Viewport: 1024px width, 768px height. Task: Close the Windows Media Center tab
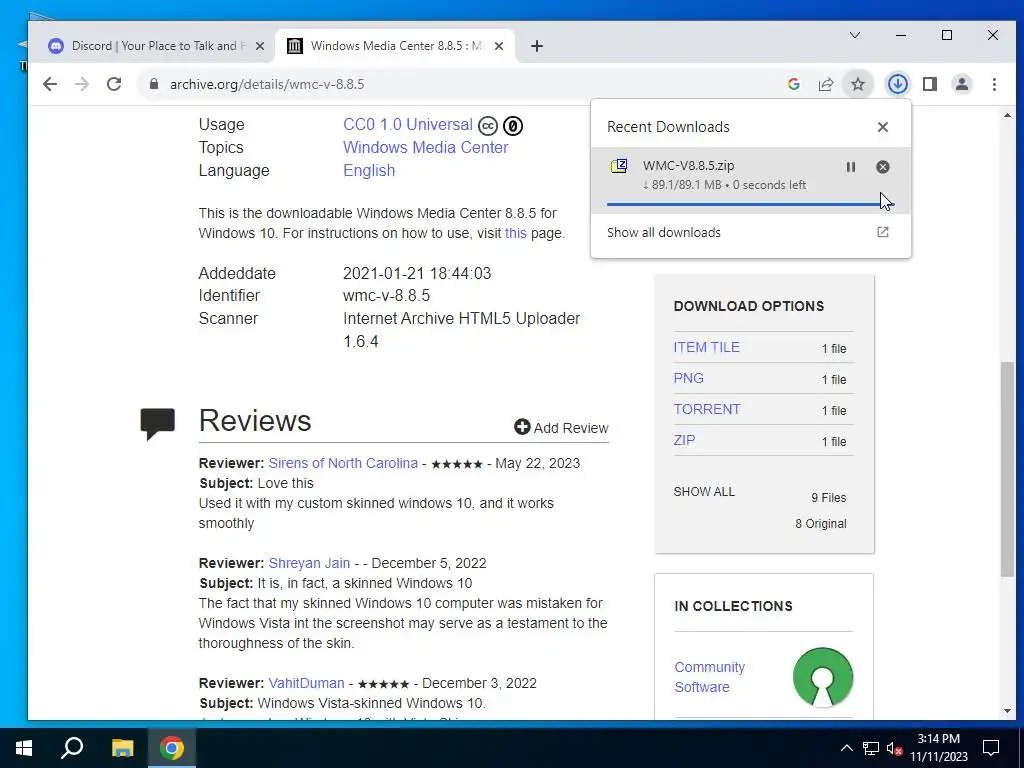point(499,46)
